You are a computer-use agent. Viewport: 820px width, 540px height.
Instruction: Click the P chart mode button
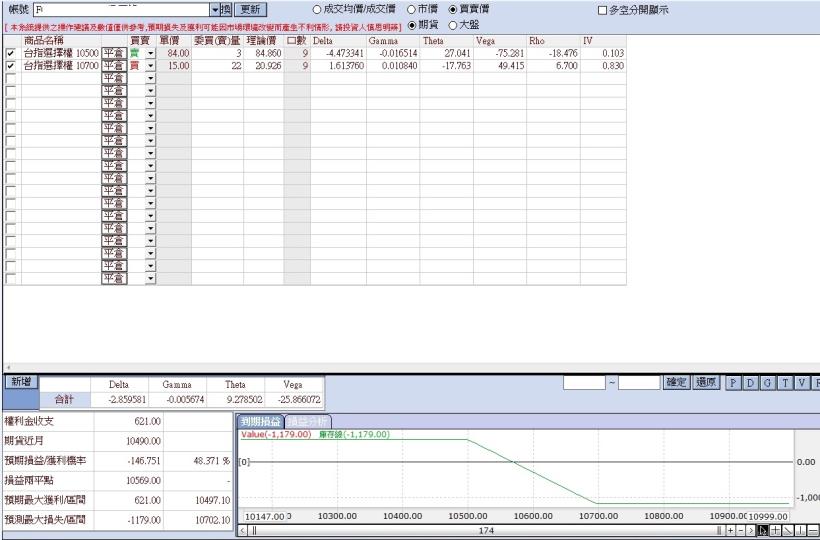[x=733, y=383]
